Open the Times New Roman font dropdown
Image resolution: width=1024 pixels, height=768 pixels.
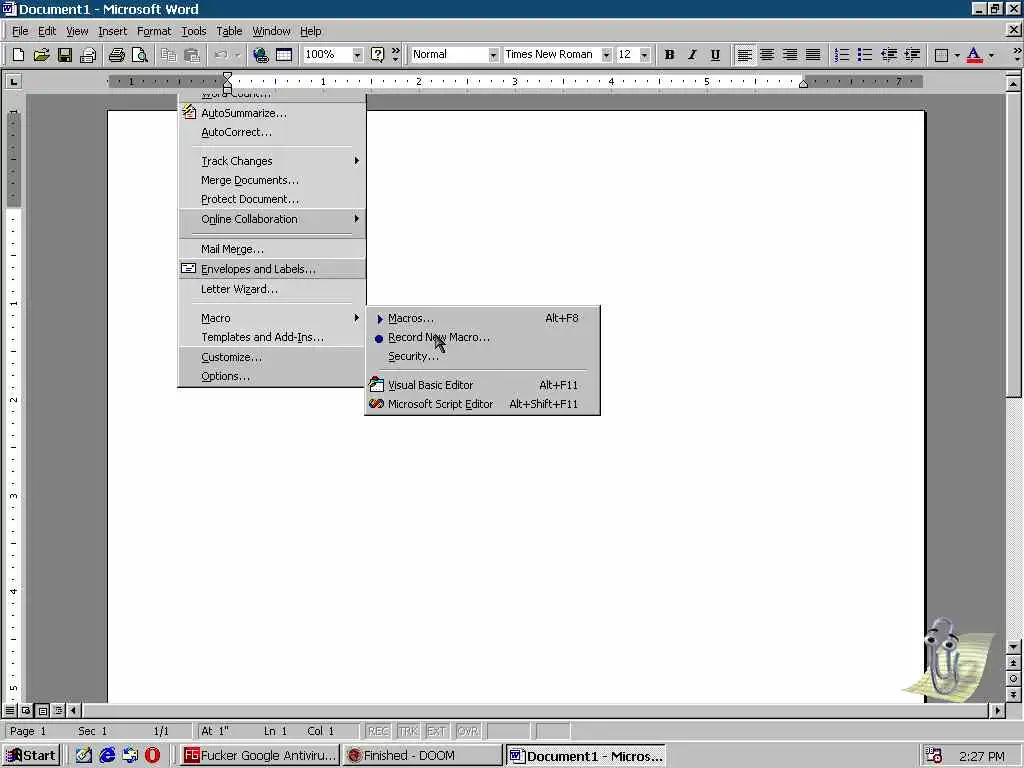[x=606, y=55]
